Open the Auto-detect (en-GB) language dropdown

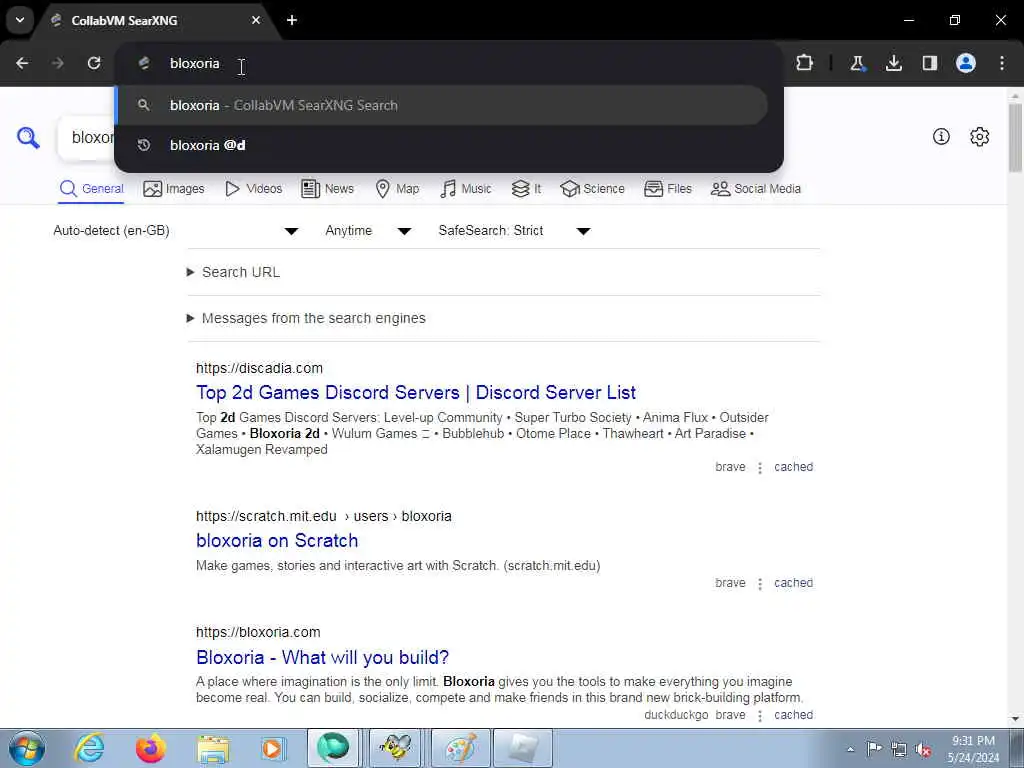[176, 231]
